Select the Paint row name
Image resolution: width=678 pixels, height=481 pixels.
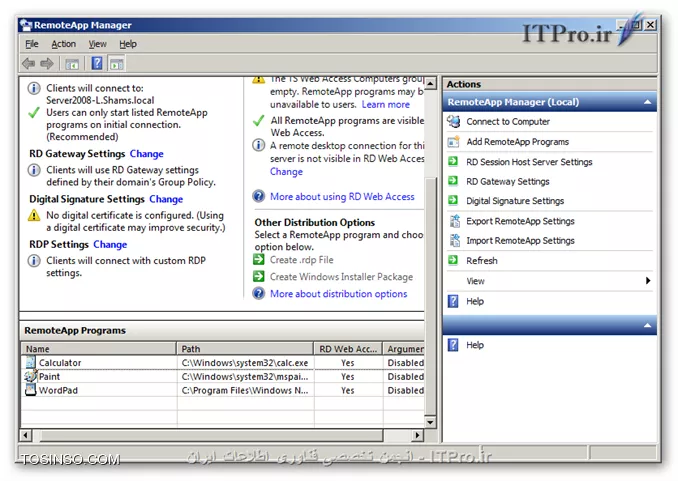coord(49,377)
